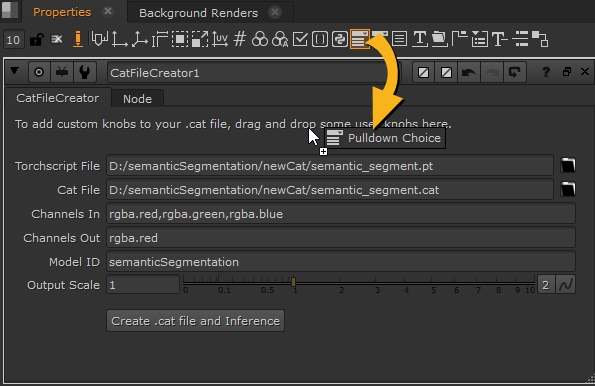Select the Pulldown Choice knob icon
The height and width of the screenshot is (386, 595).
pos(359,39)
